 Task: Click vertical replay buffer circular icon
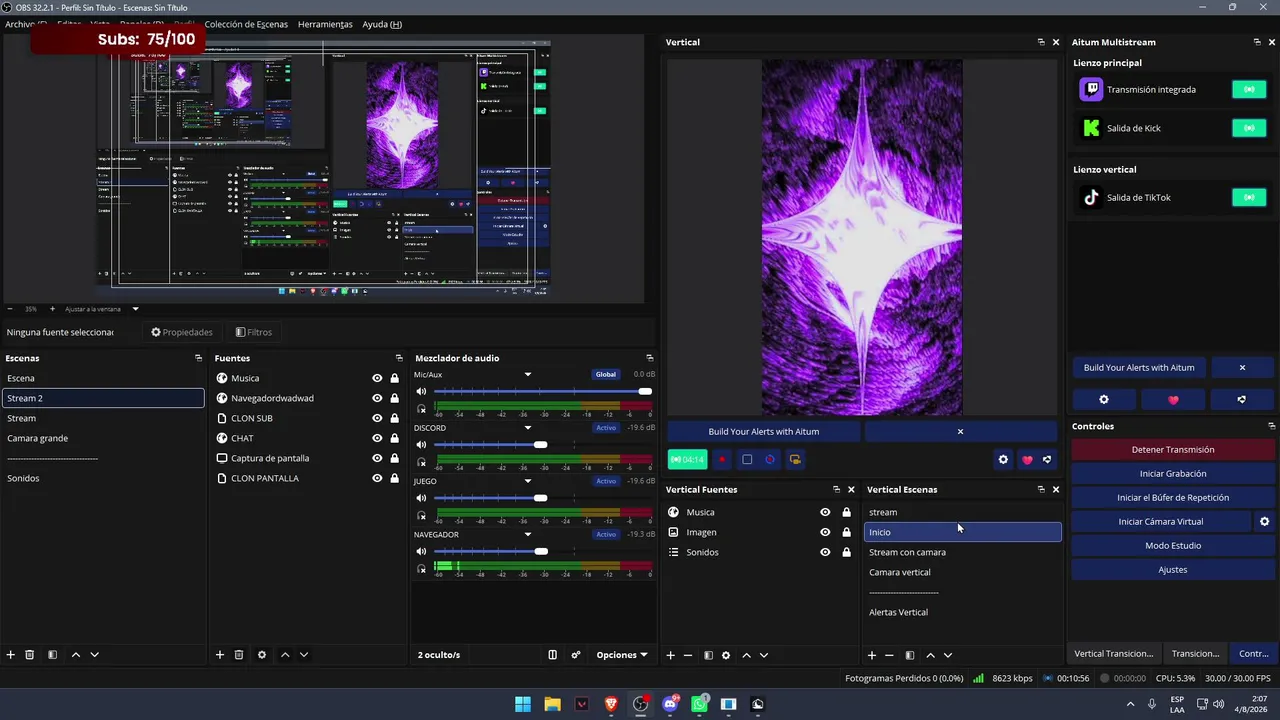pyautogui.click(x=770, y=460)
